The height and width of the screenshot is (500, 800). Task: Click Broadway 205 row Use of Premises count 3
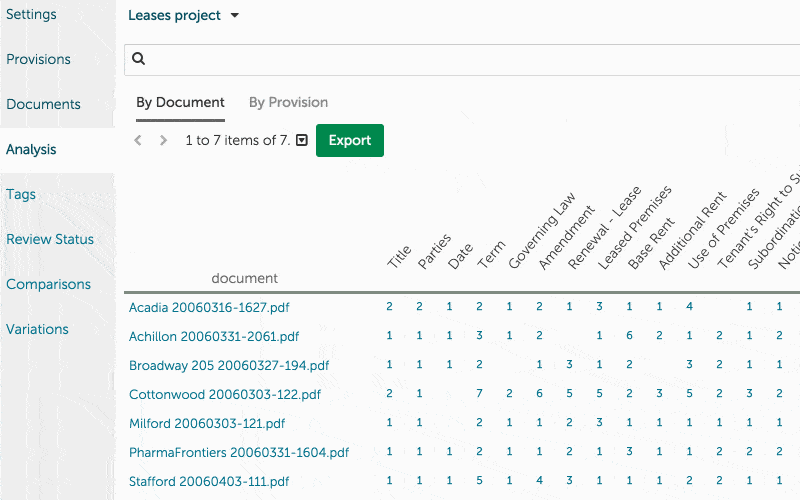click(x=689, y=365)
